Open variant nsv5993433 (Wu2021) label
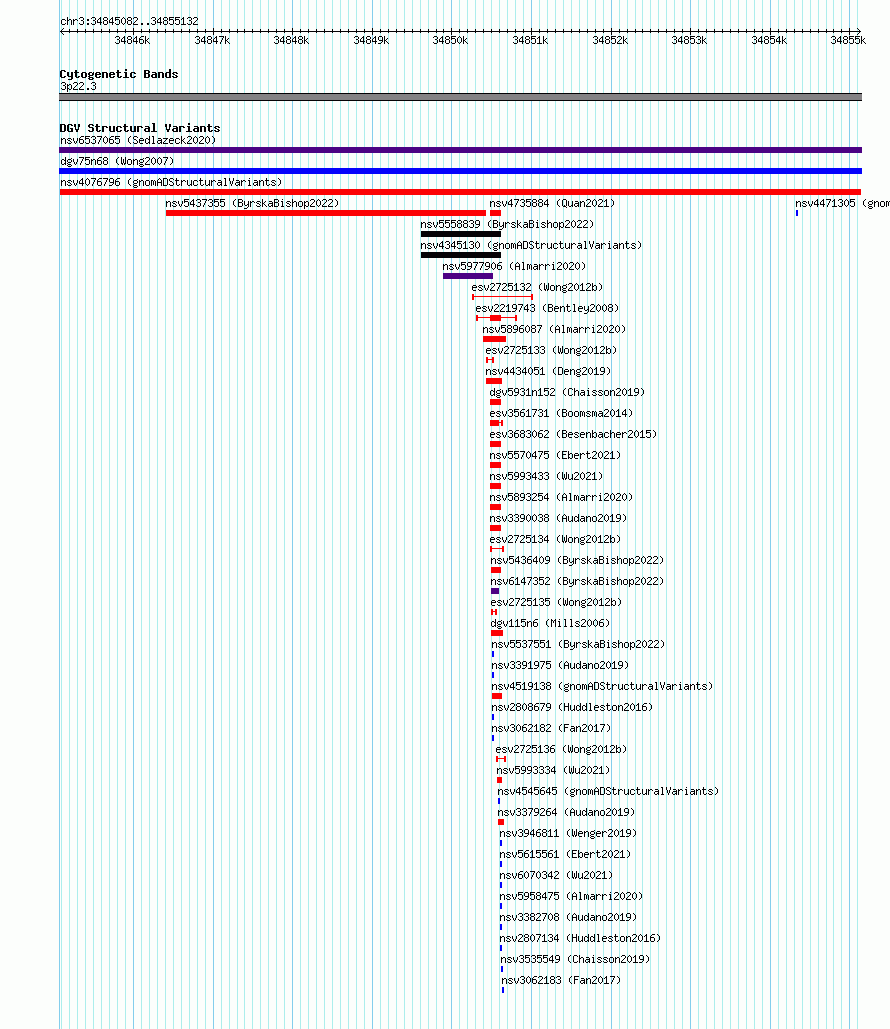Screen dimensions: 890x1029 tap(546, 476)
